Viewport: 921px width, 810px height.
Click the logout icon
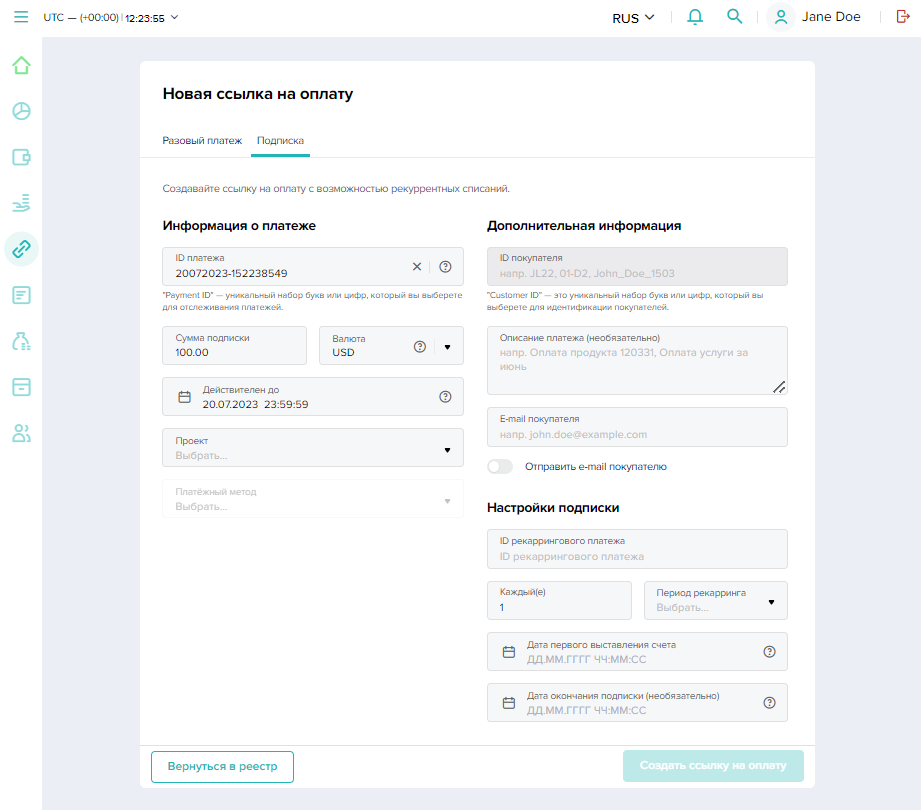point(903,17)
